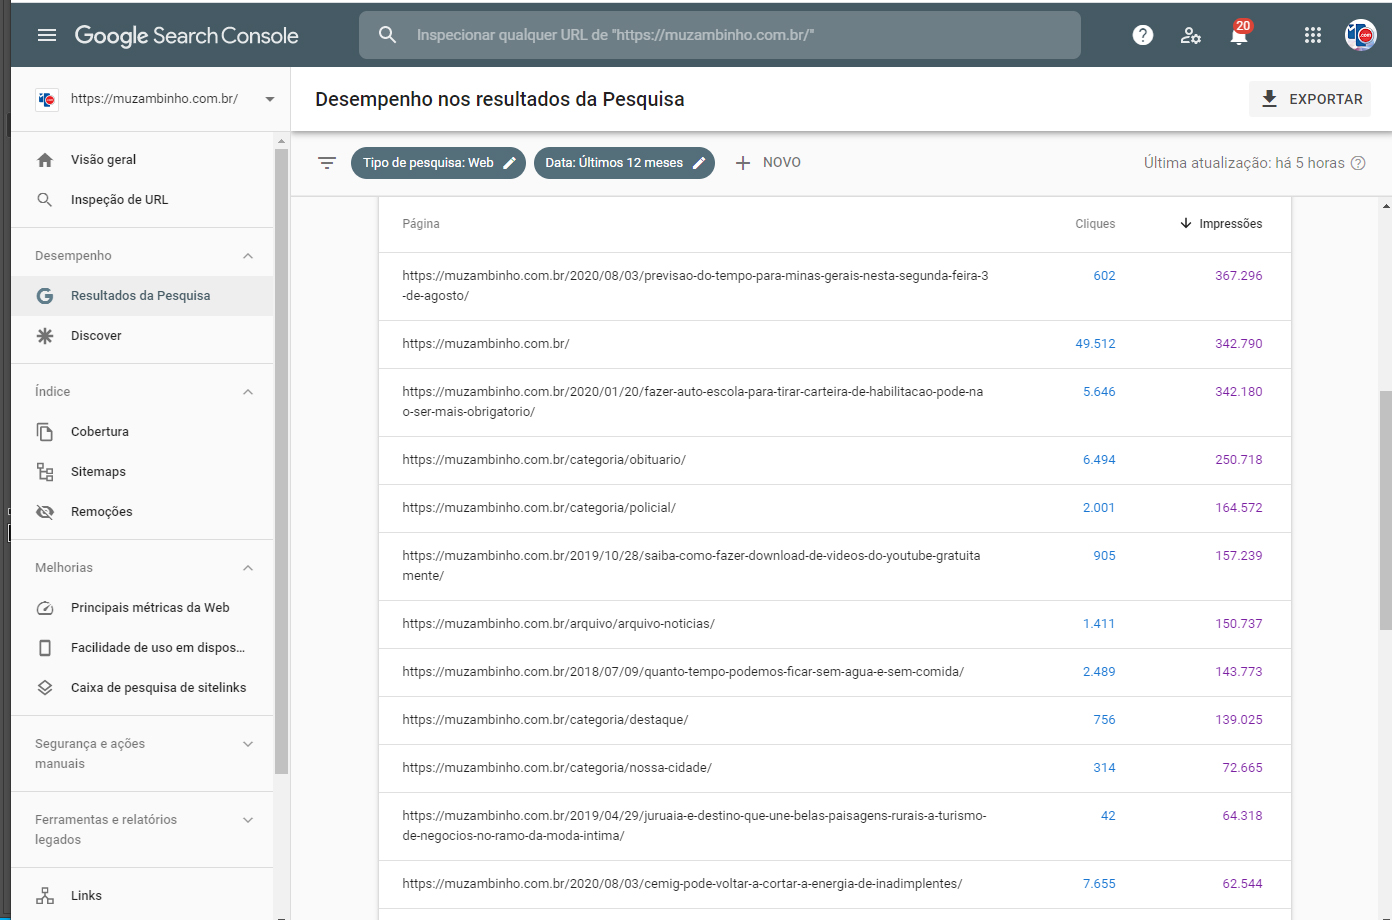Click the filter rows icon

pyautogui.click(x=327, y=163)
